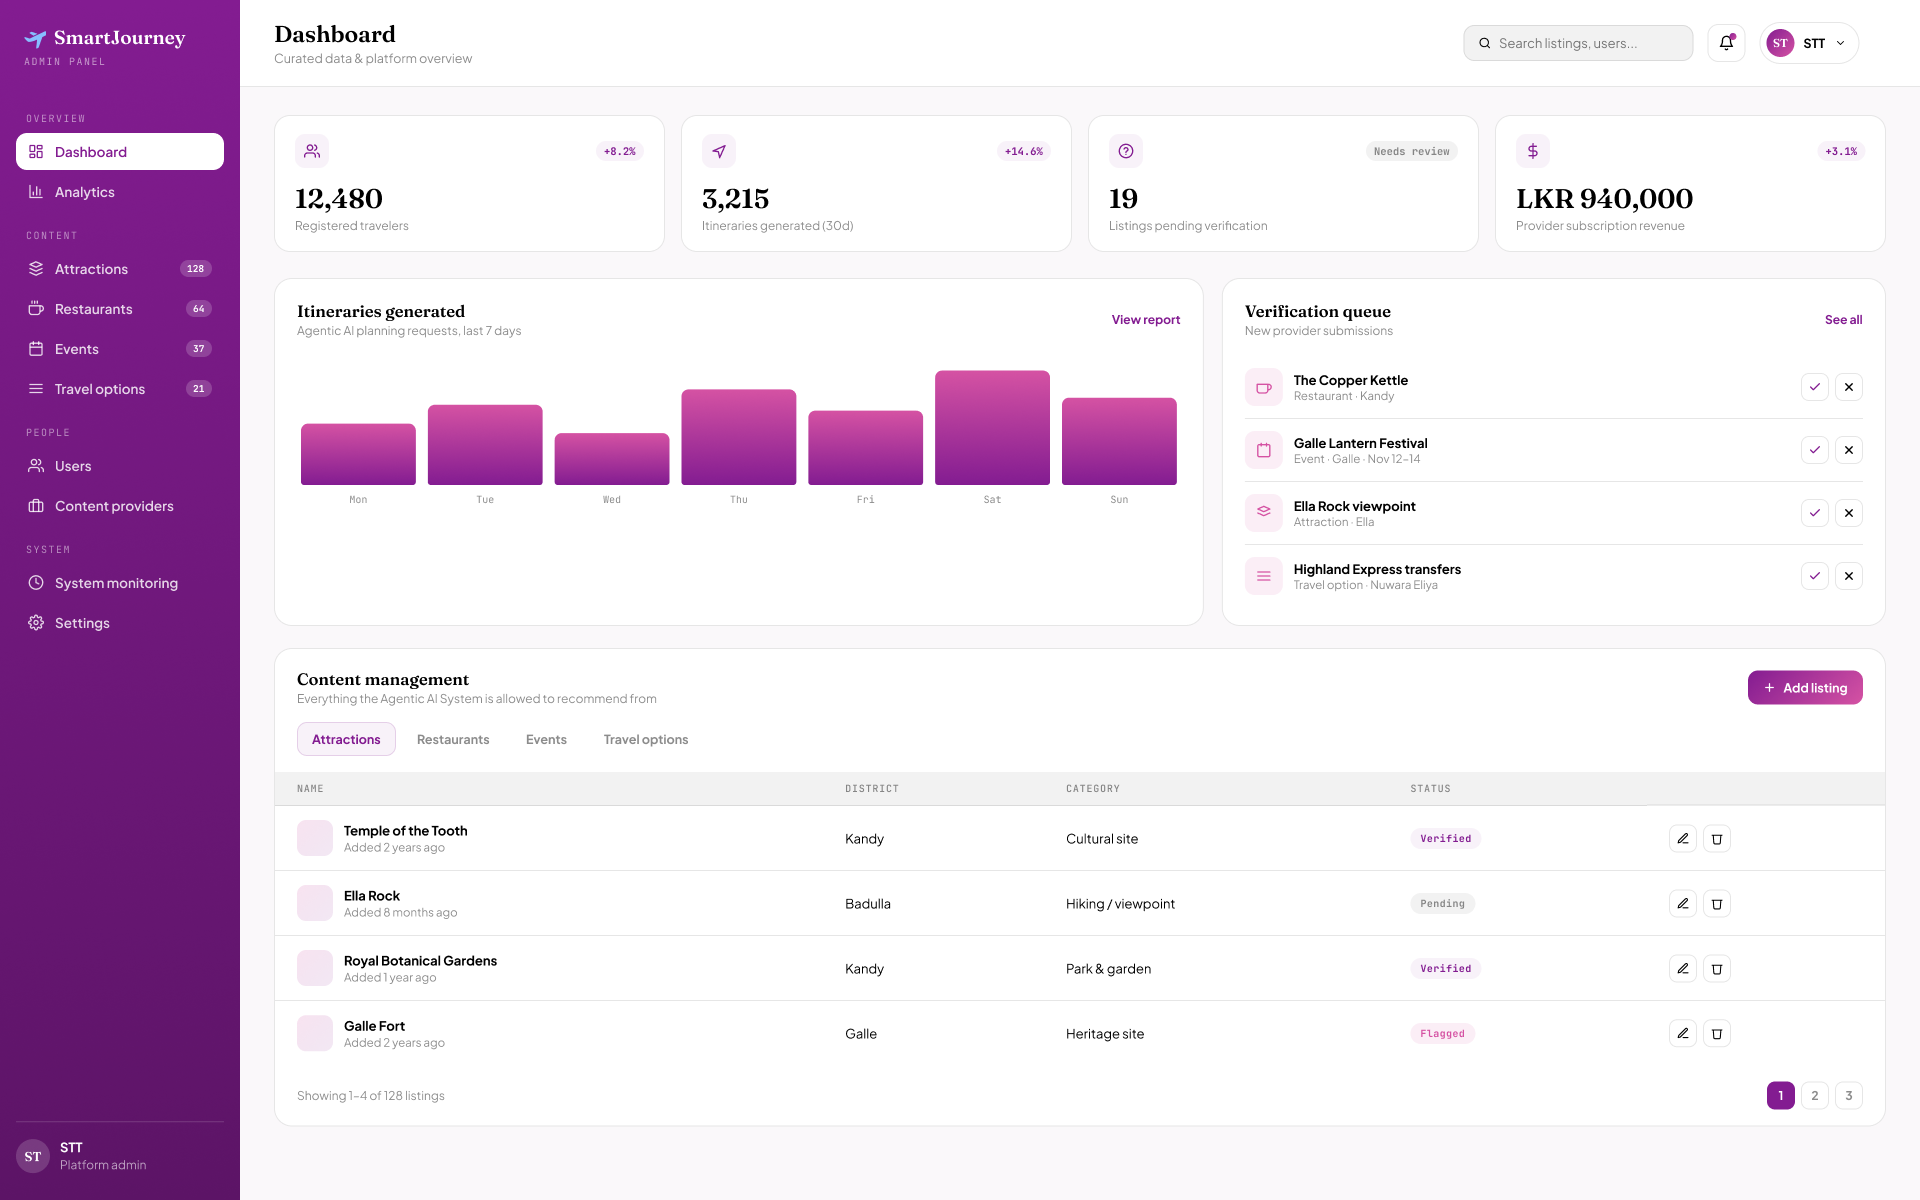Screen dimensions: 1920x1200
Task: Open Users in the sidebar
Action: [120, 466]
